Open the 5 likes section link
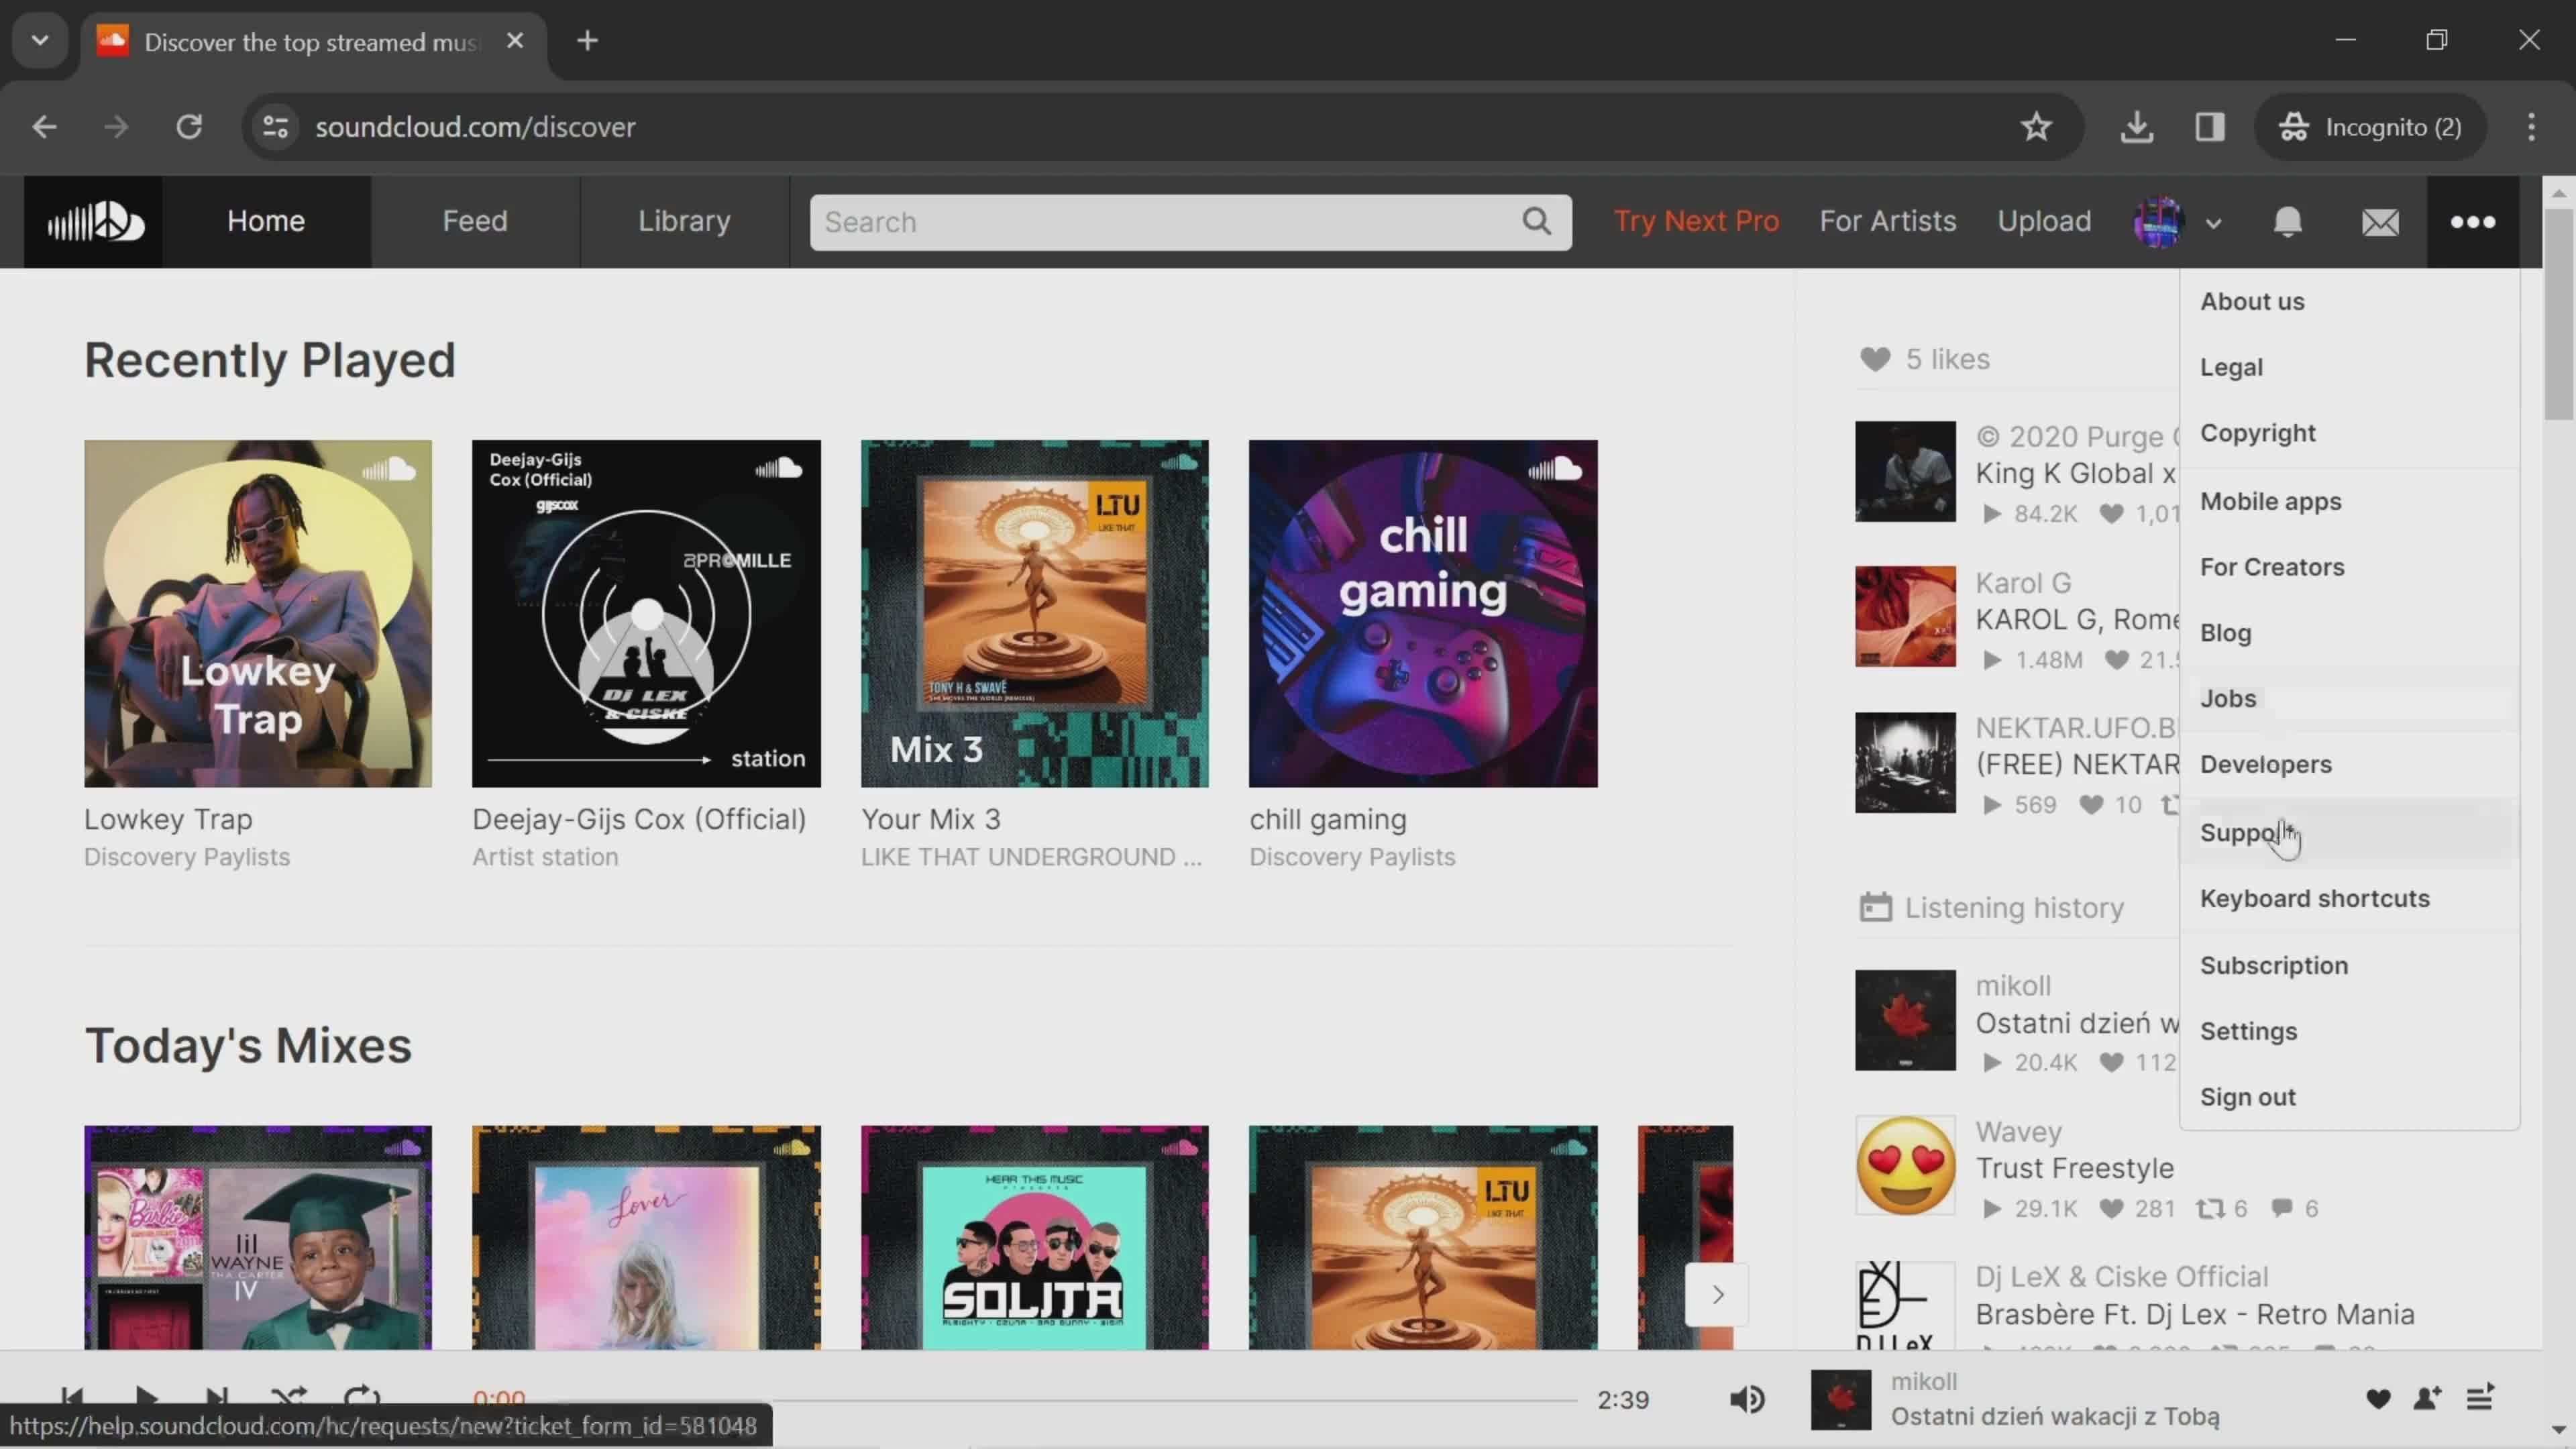Image resolution: width=2576 pixels, height=1449 pixels. tap(1924, 359)
